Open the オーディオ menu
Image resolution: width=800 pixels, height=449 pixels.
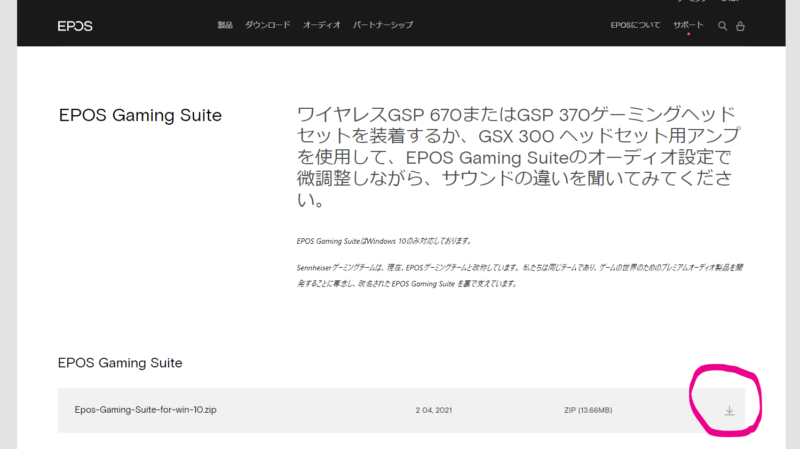click(321, 25)
